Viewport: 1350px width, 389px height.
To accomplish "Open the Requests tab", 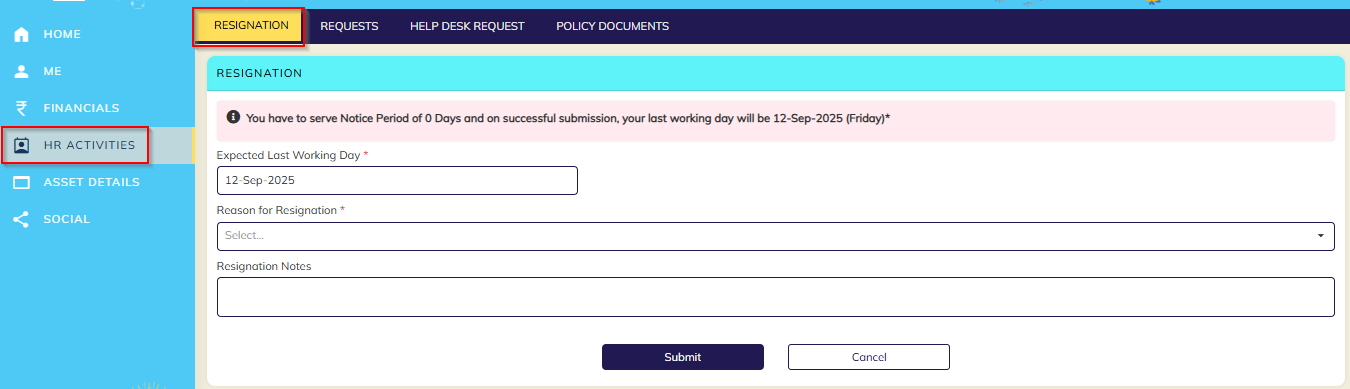I will click(x=349, y=26).
